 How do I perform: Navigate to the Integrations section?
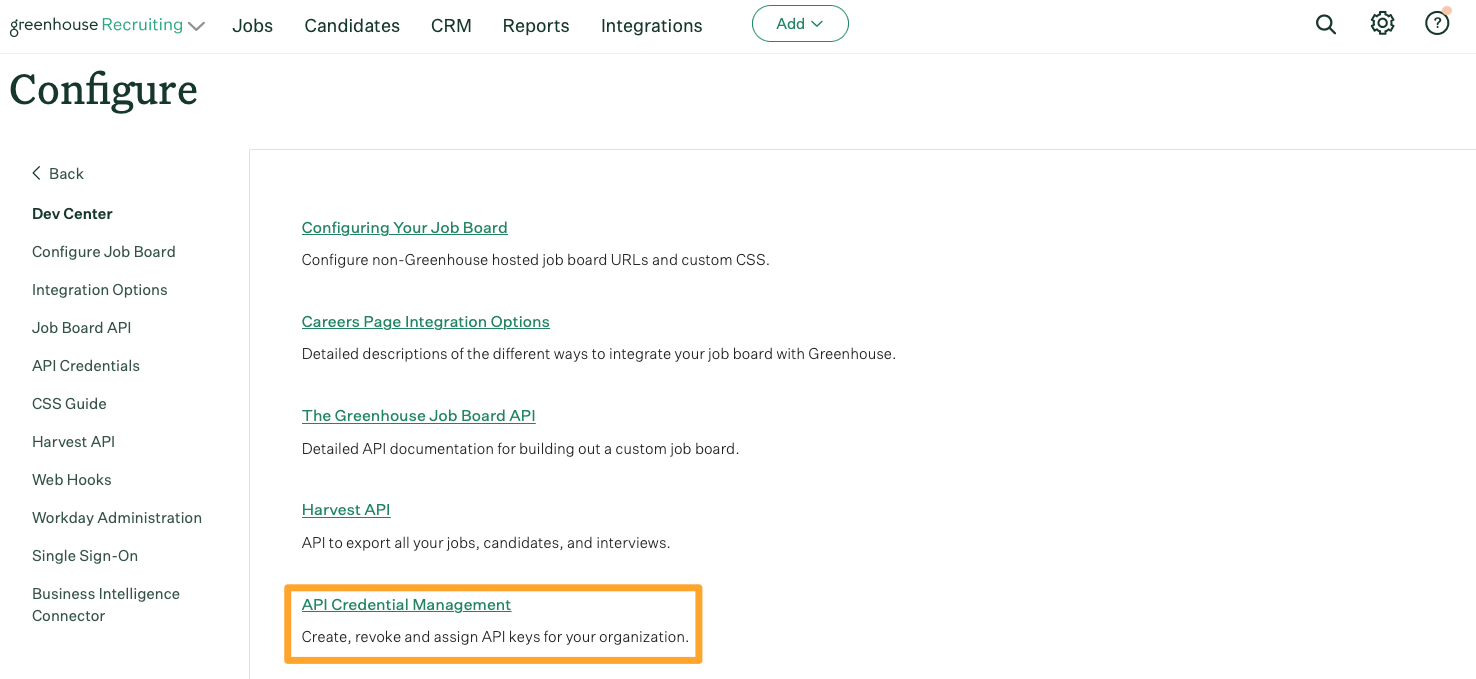click(x=651, y=25)
